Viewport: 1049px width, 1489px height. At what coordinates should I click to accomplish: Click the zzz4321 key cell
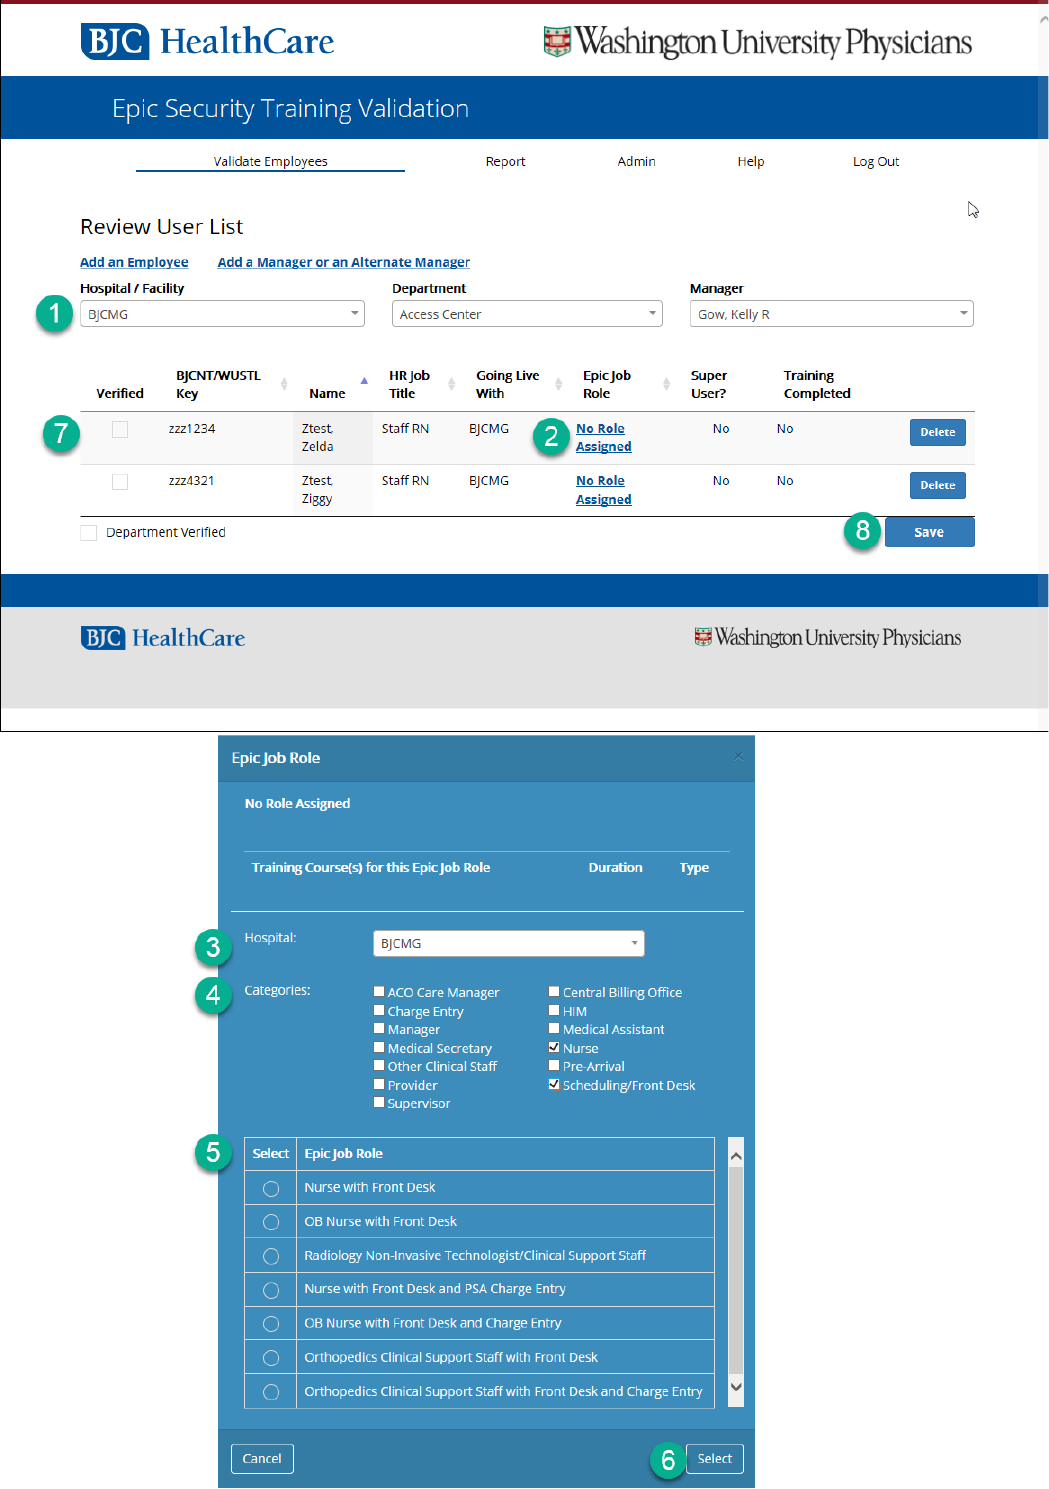pos(191,481)
